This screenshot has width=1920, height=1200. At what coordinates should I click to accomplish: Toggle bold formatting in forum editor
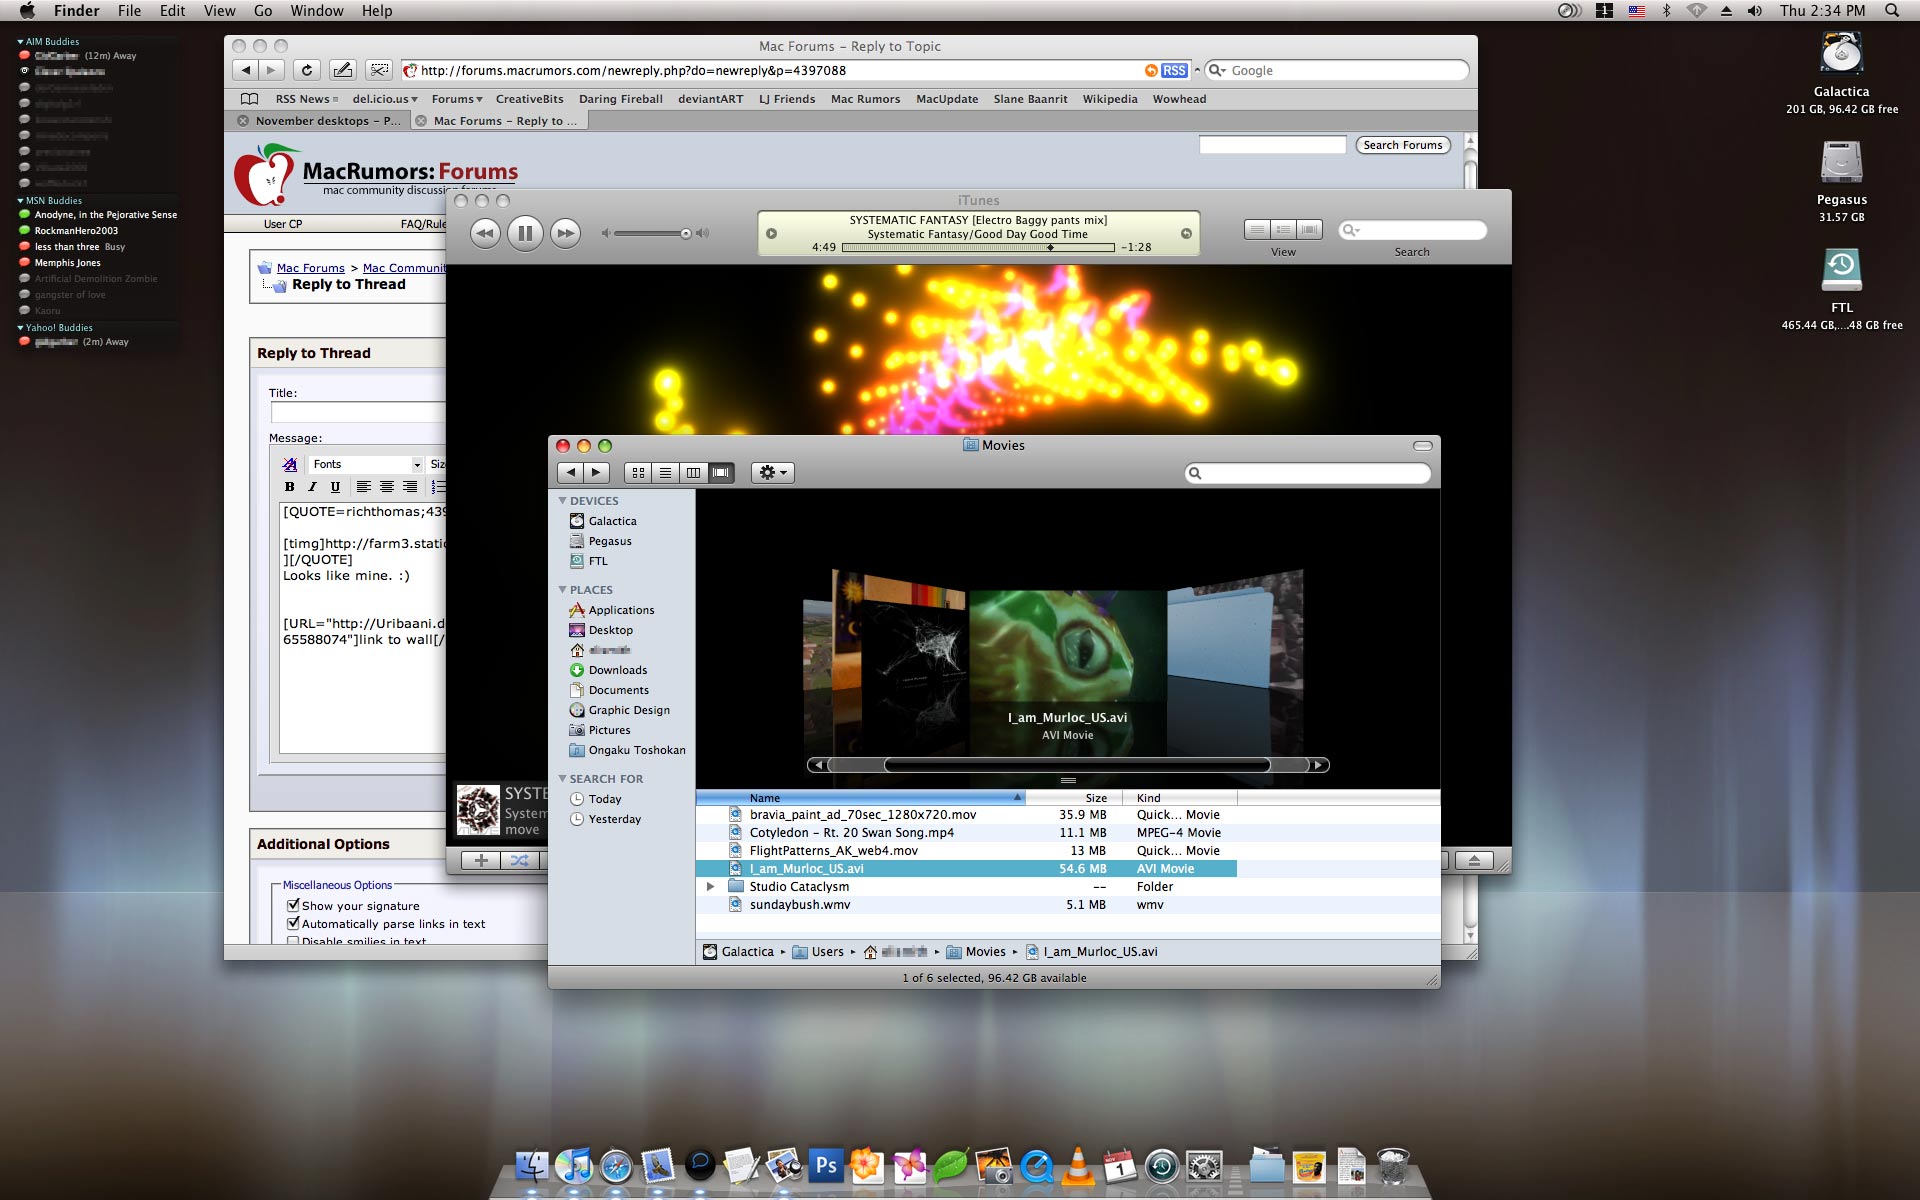coord(289,487)
